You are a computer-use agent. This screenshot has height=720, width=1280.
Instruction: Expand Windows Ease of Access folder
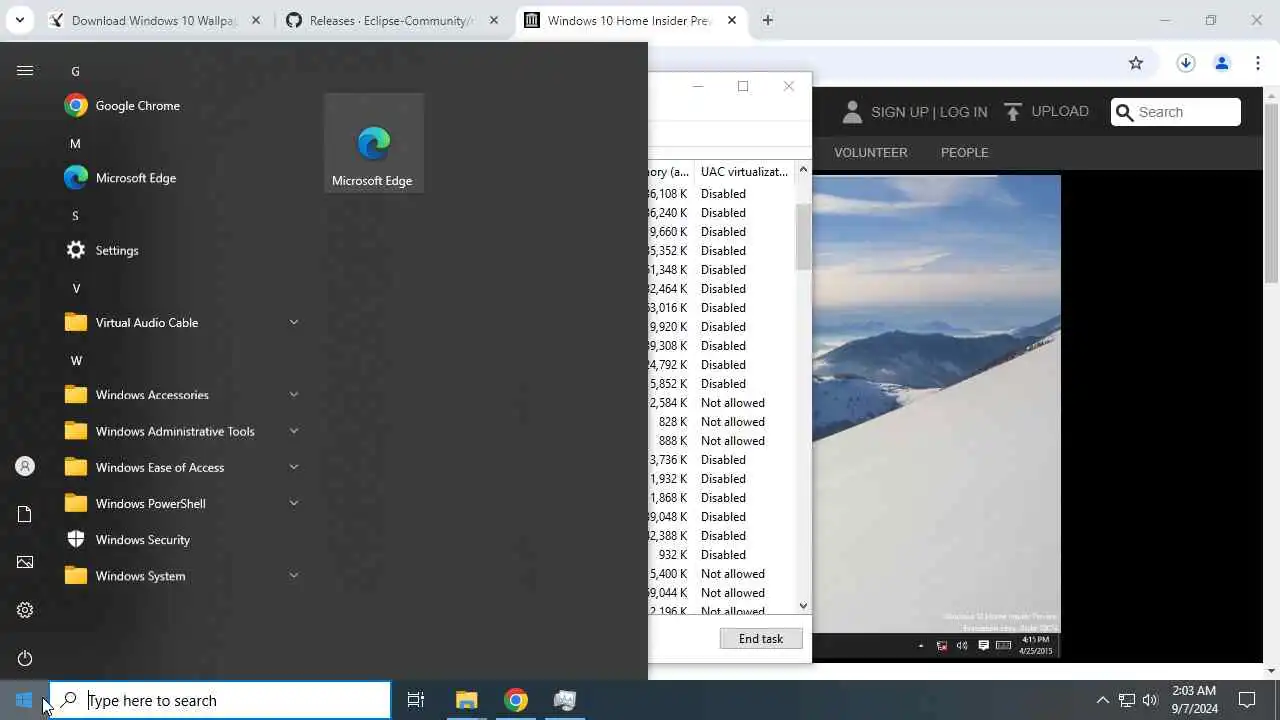click(180, 467)
